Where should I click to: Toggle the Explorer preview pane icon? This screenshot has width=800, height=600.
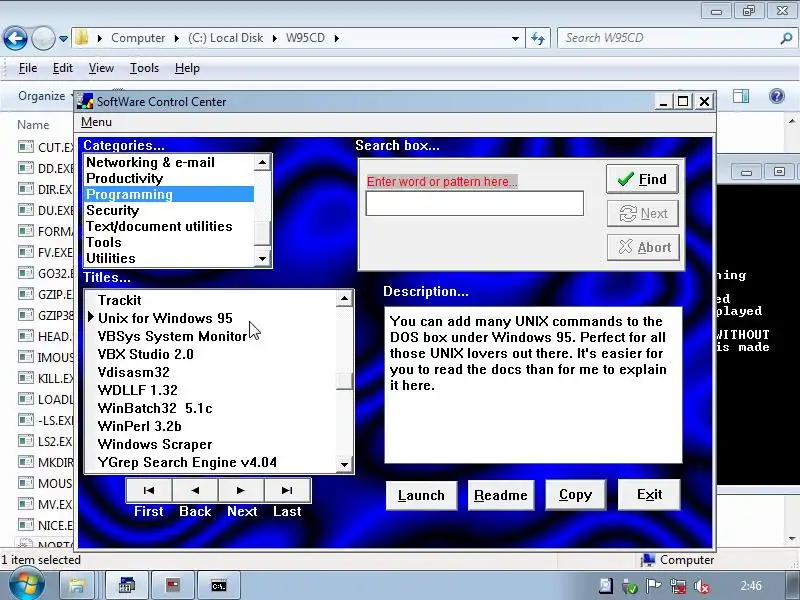[741, 96]
